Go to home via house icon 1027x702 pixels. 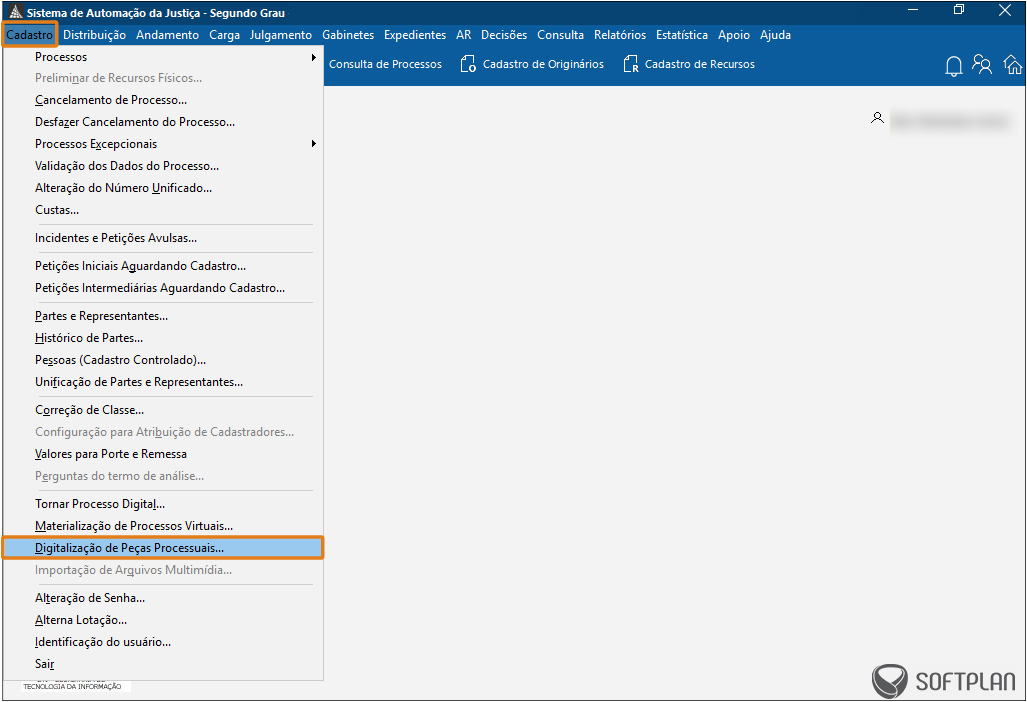click(x=1013, y=64)
